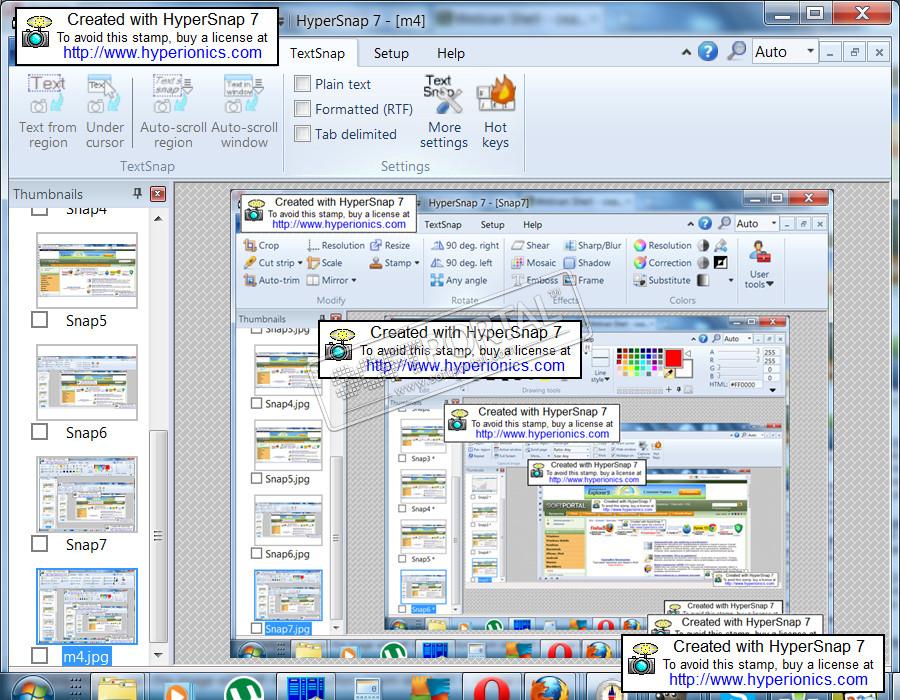Screen dimensions: 900x700
Task: Tick the m4.jpg thumbnail checkbox
Action: (40, 655)
